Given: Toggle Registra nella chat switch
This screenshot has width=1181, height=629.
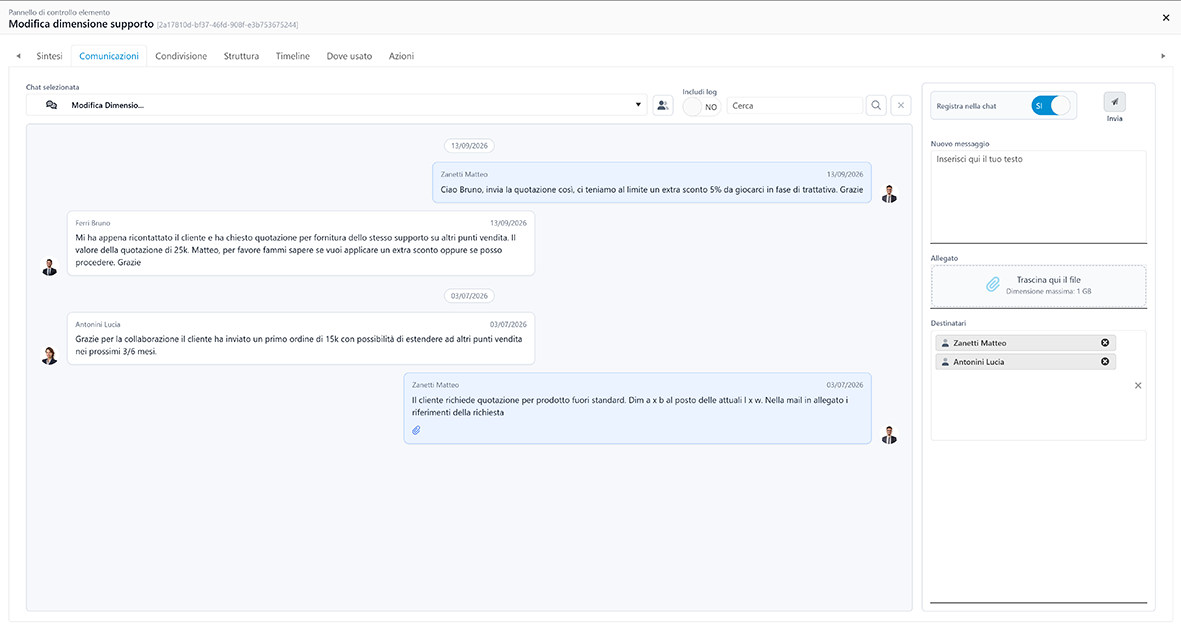Looking at the screenshot, I should [1051, 105].
